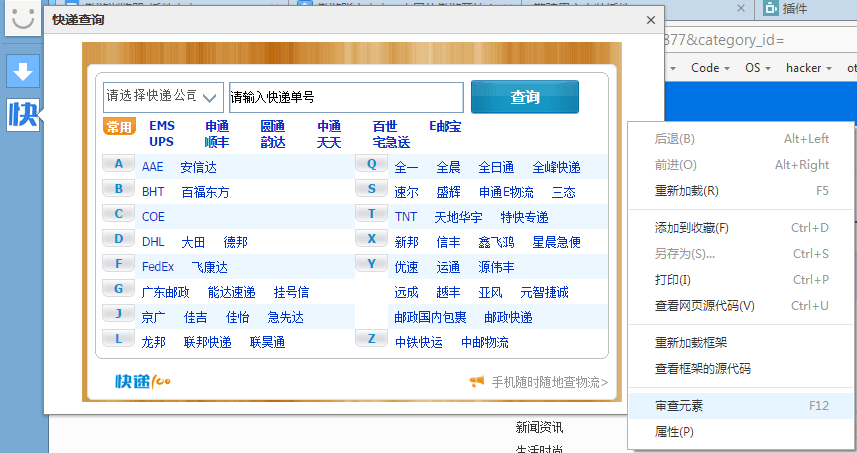
Task: Jump to letter Y courier group
Action: [372, 264]
